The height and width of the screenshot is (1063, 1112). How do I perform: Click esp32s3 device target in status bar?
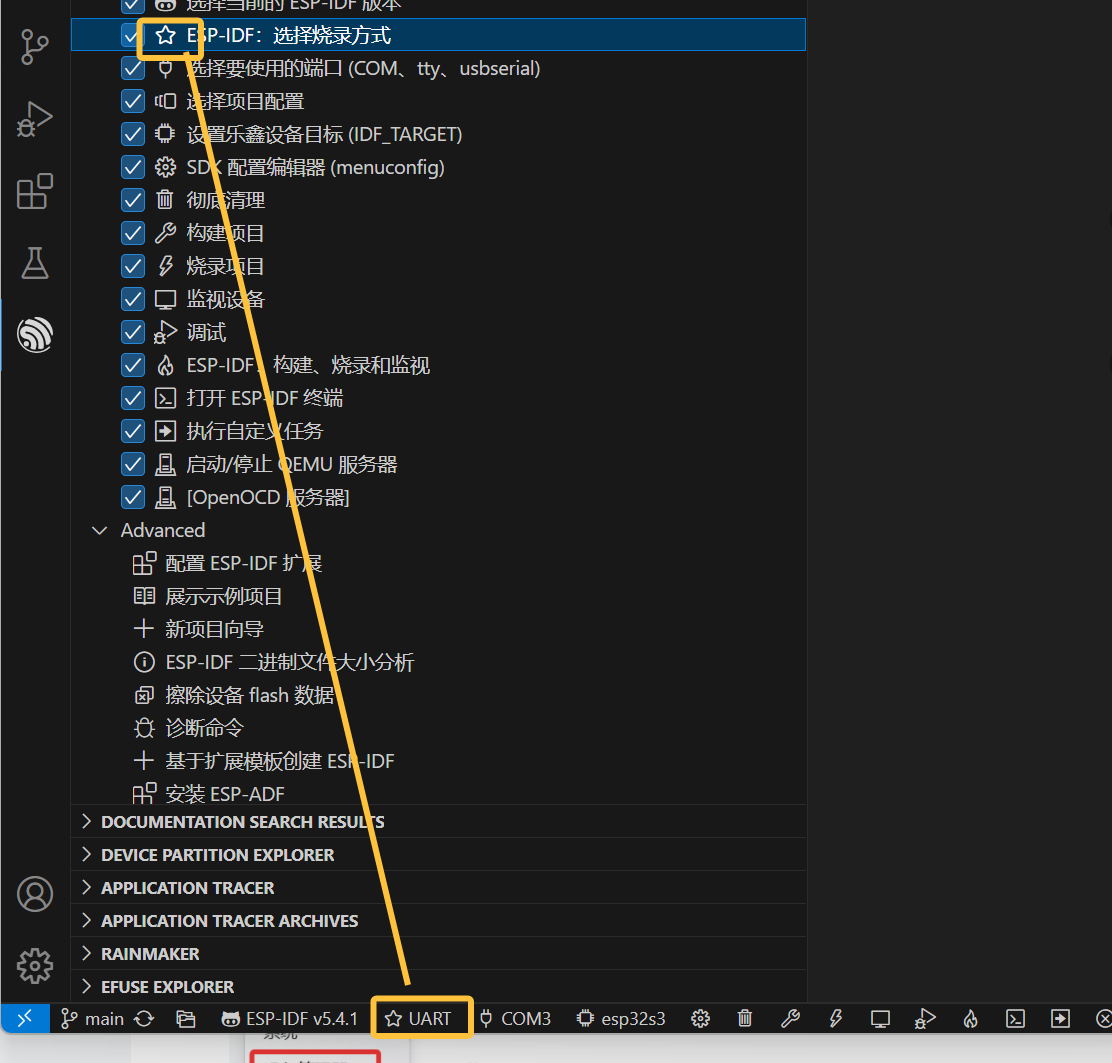tap(621, 1019)
